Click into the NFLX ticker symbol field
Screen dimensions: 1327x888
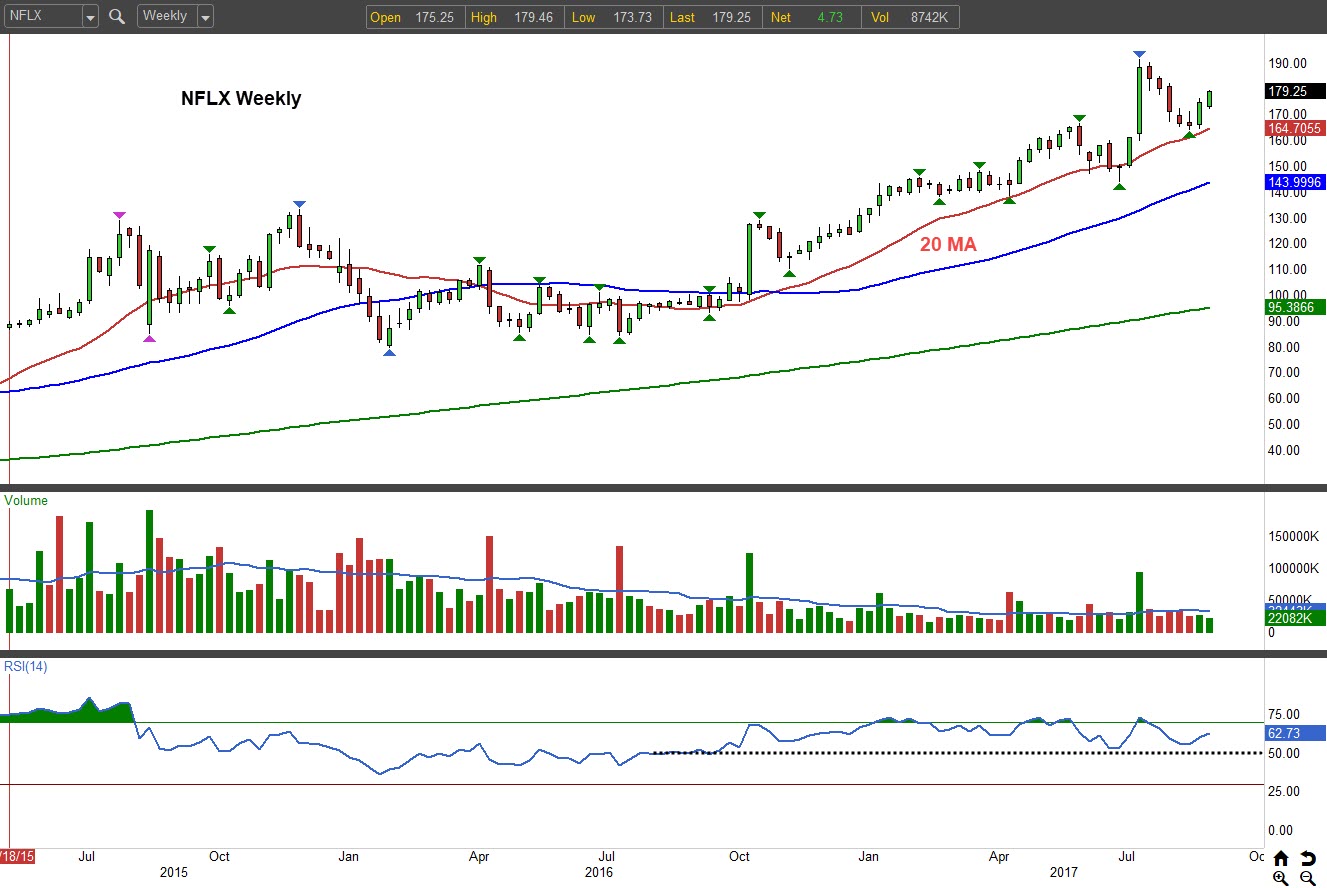[x=40, y=17]
